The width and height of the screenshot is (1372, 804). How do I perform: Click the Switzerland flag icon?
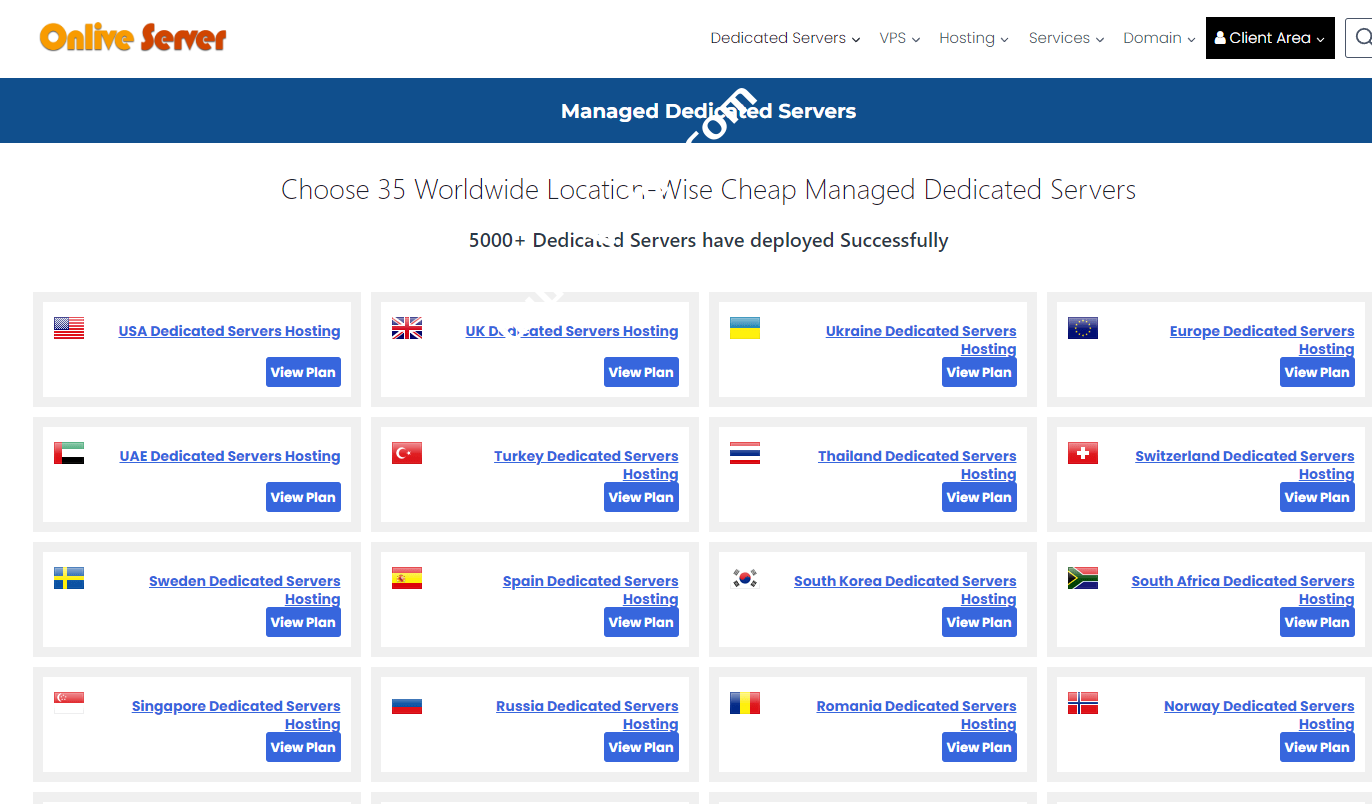pos(1083,453)
